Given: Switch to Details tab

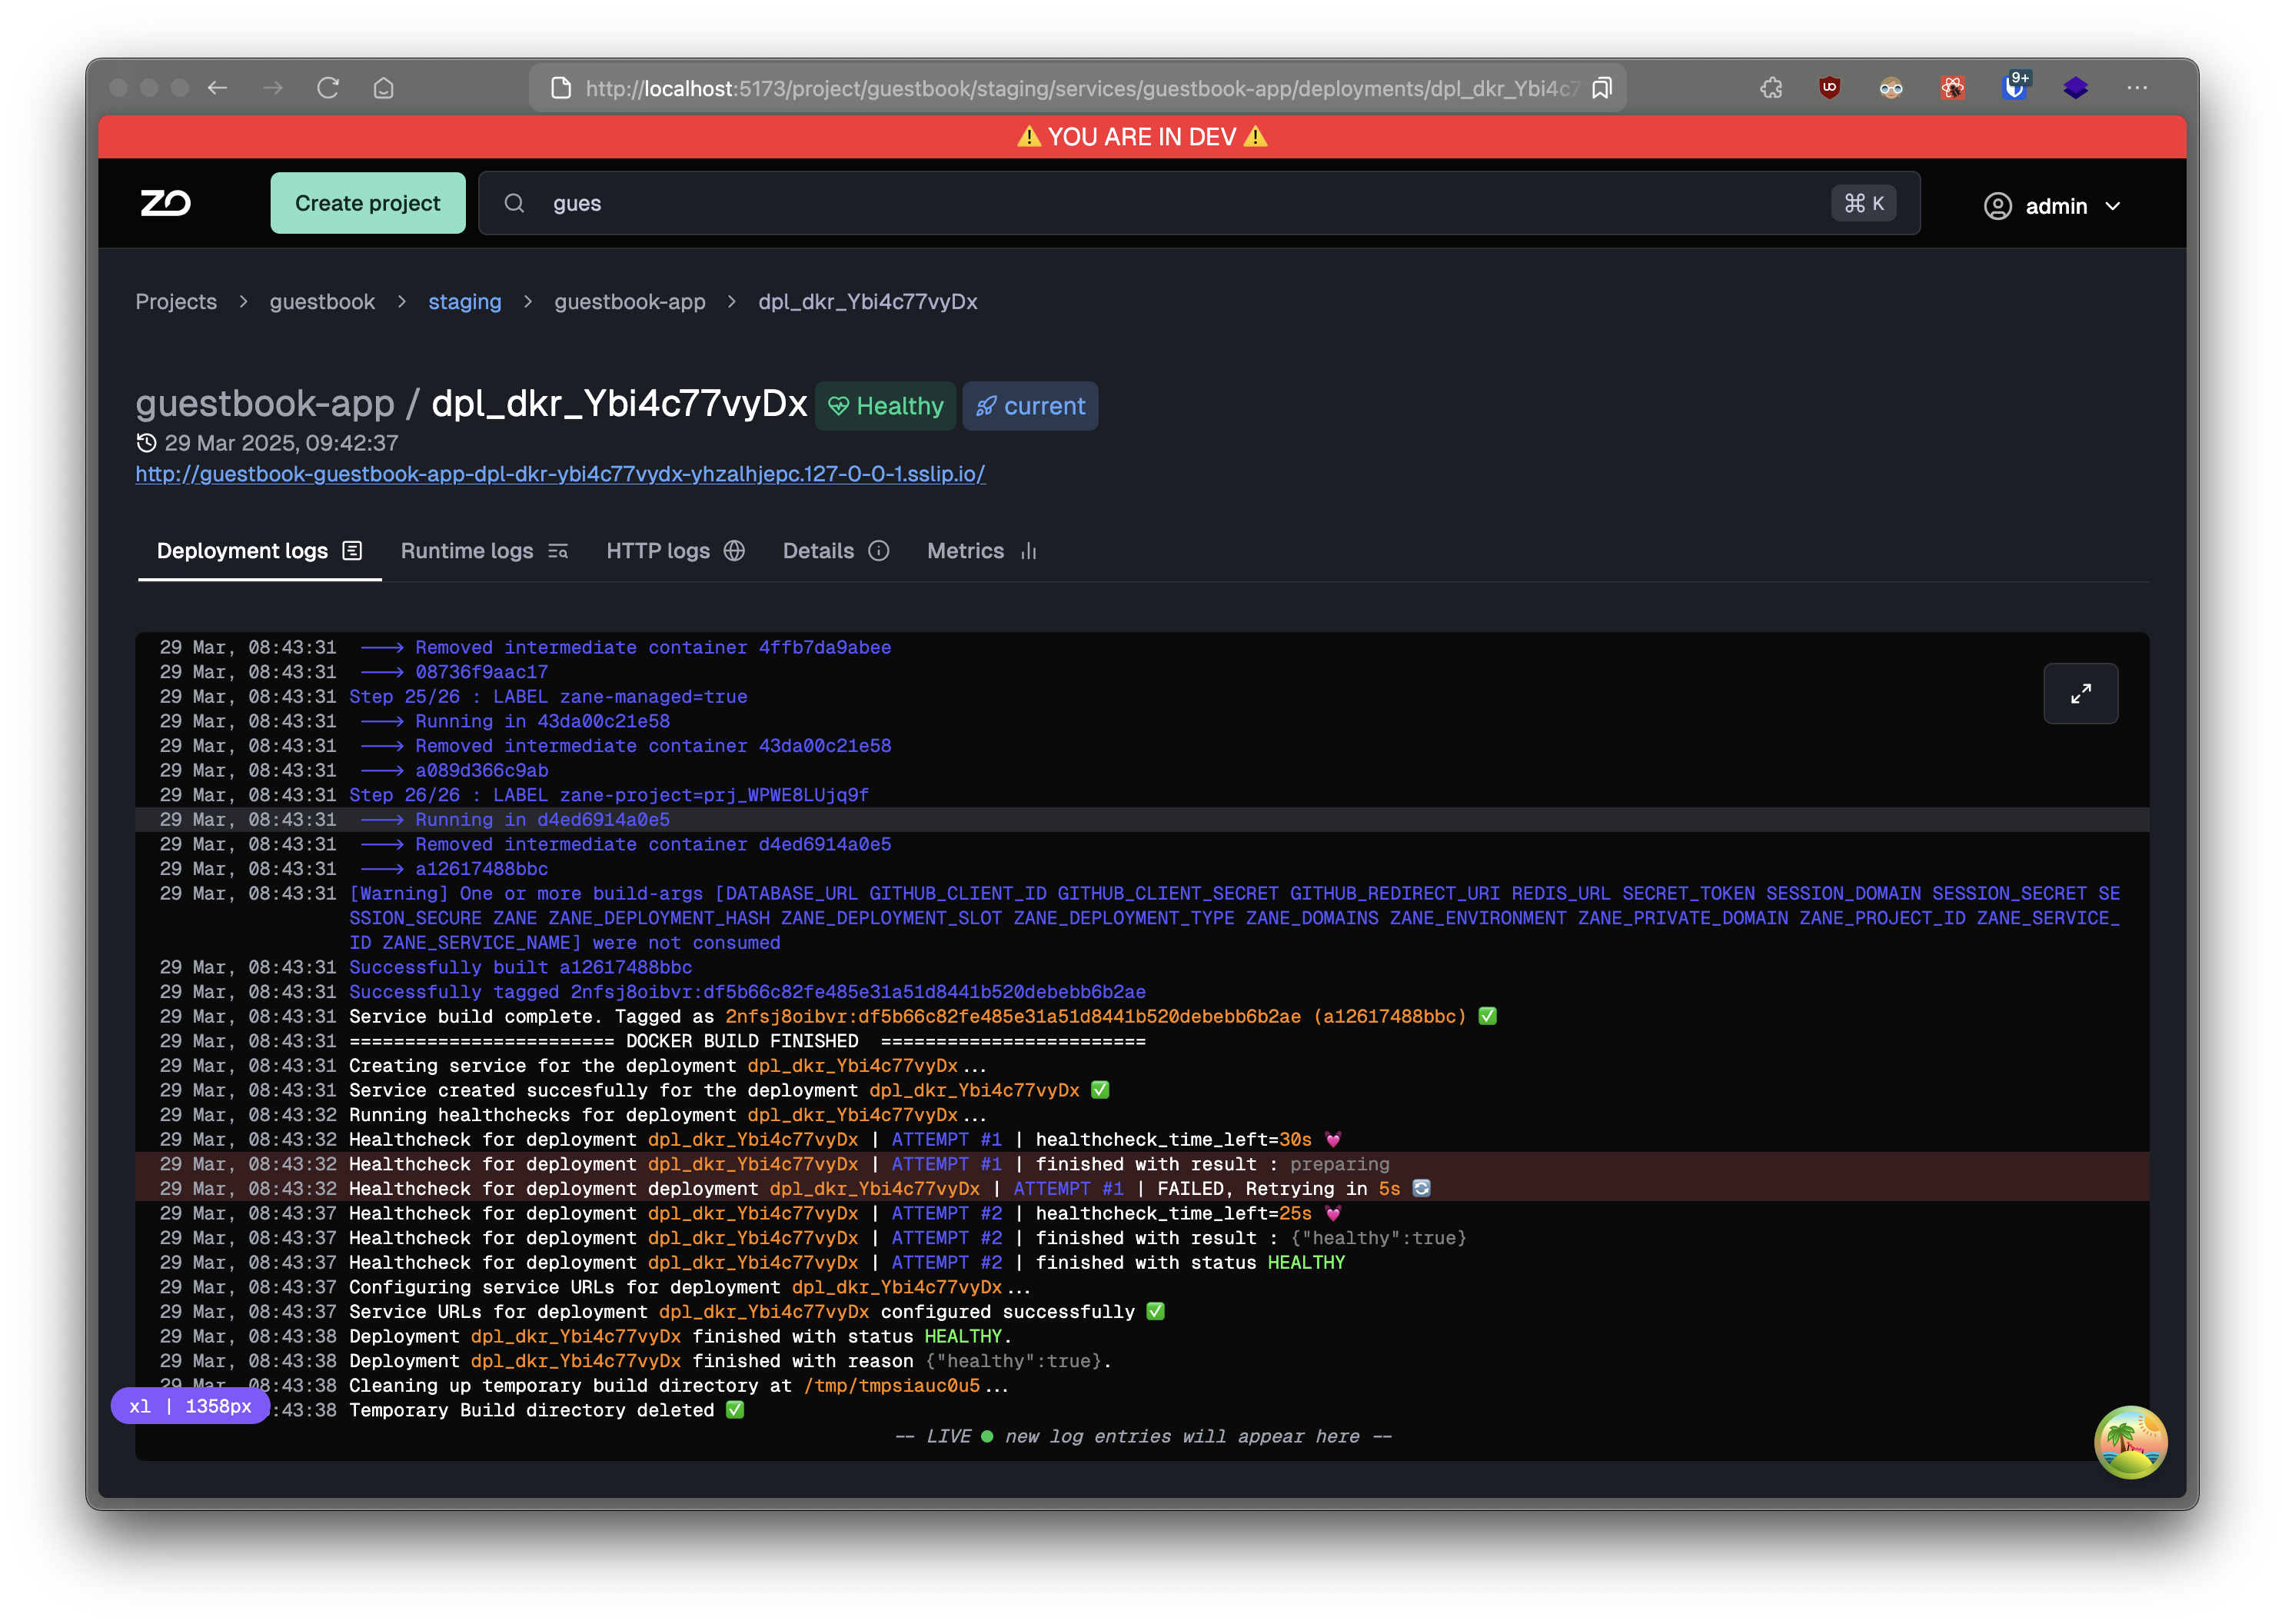Looking at the screenshot, I should coord(835,551).
